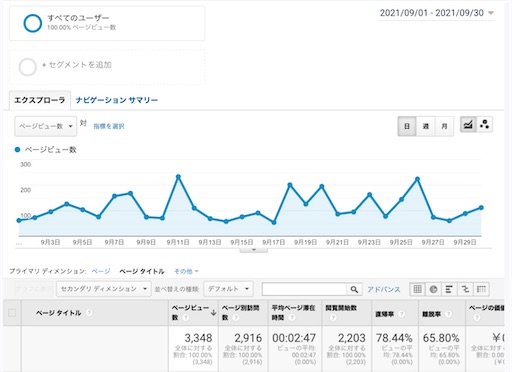Open the date range 2021/09/01 - 2021/09/30 picker
The height and width of the screenshot is (372, 512).
(x=437, y=13)
